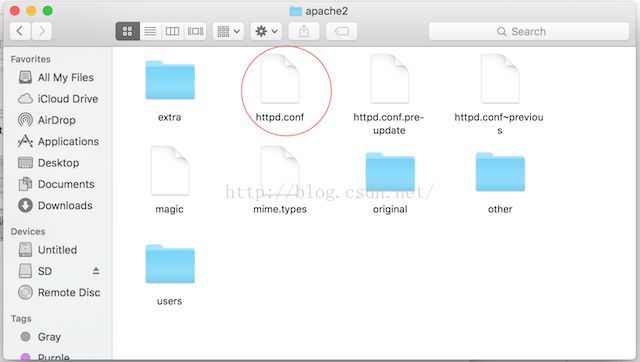Image resolution: width=640 pixels, height=362 pixels.
Task: Switch to icon view
Action: point(128,31)
